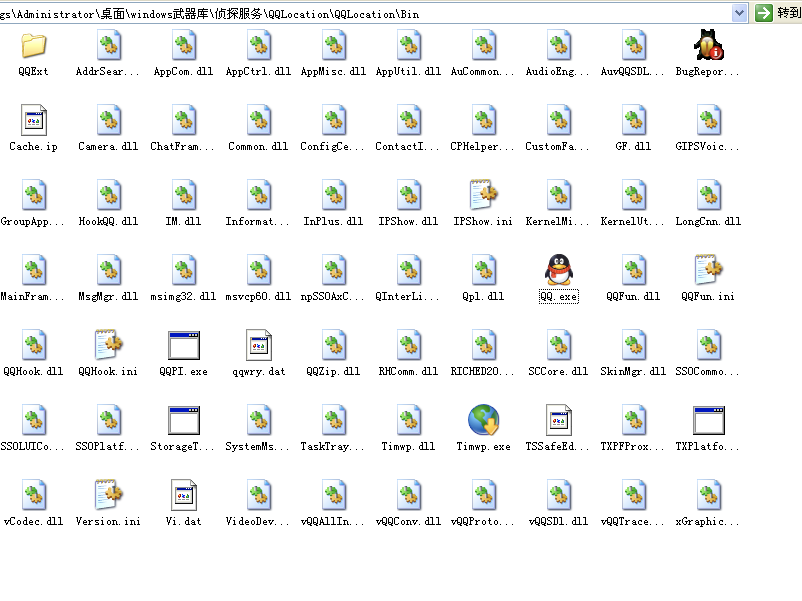This screenshot has height=601, width=802.
Task: Click the MainFram... file name
Action: [32, 297]
